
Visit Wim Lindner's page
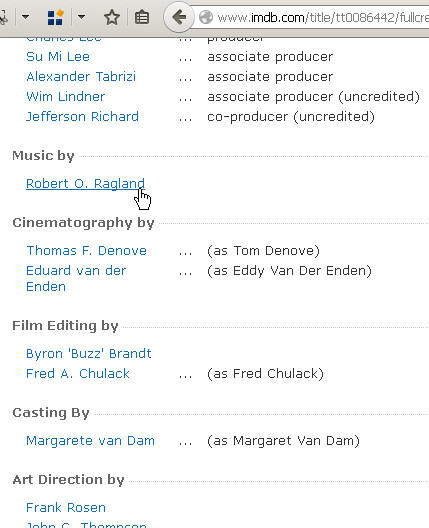[x=66, y=97]
